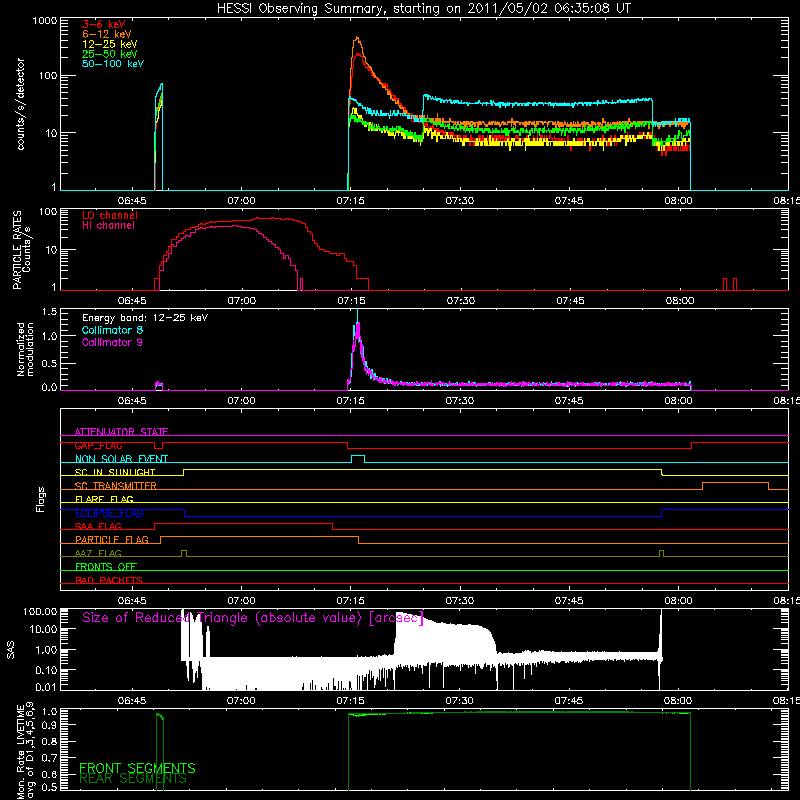Screen dimensions: 800x800
Task: Select the 'Collimator 8' legend label
Action: 112,330
